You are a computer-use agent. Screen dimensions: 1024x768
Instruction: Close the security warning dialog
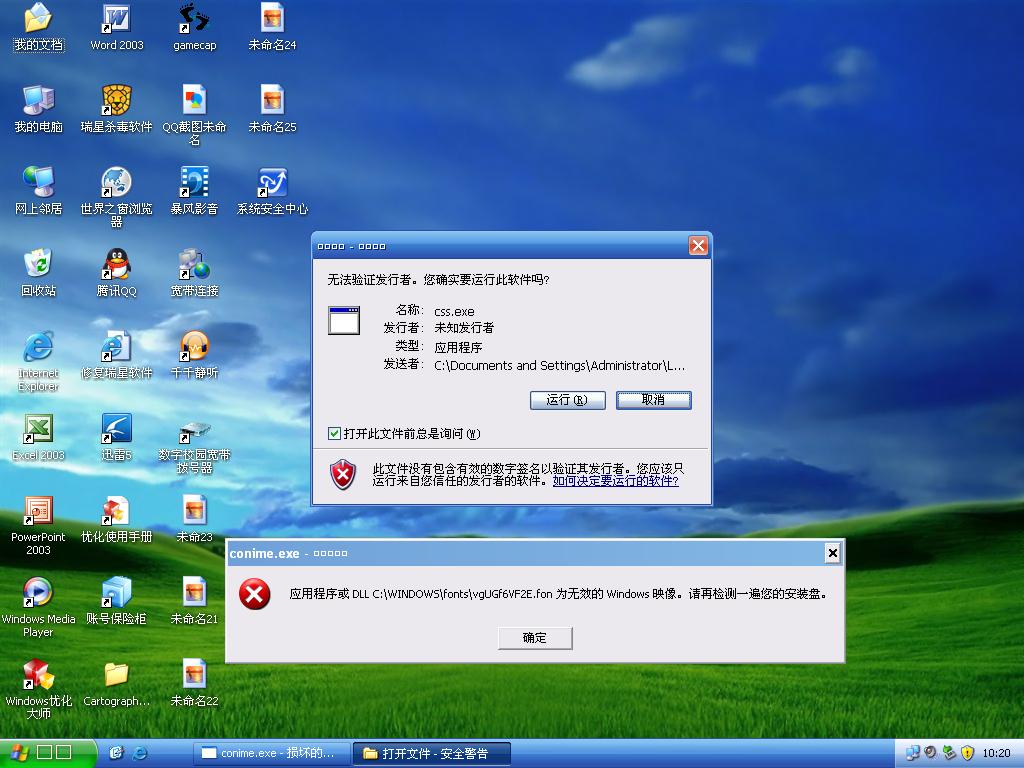[698, 246]
